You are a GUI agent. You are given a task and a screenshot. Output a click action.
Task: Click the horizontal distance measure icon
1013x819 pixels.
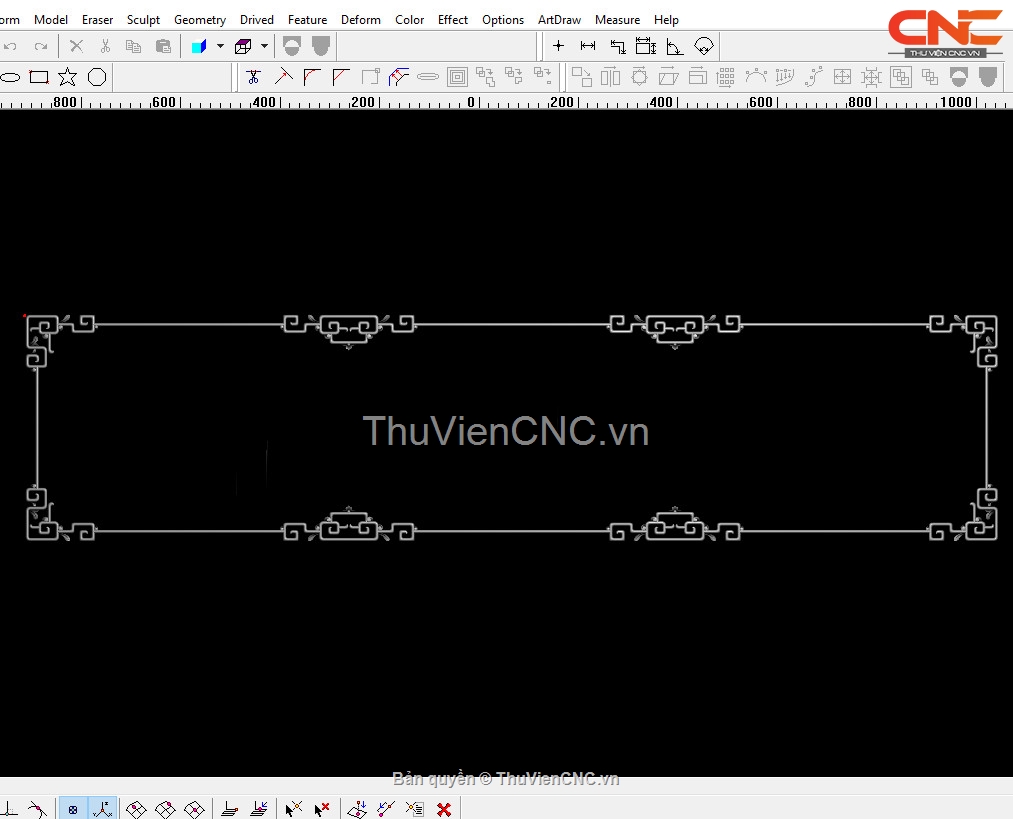(x=588, y=46)
